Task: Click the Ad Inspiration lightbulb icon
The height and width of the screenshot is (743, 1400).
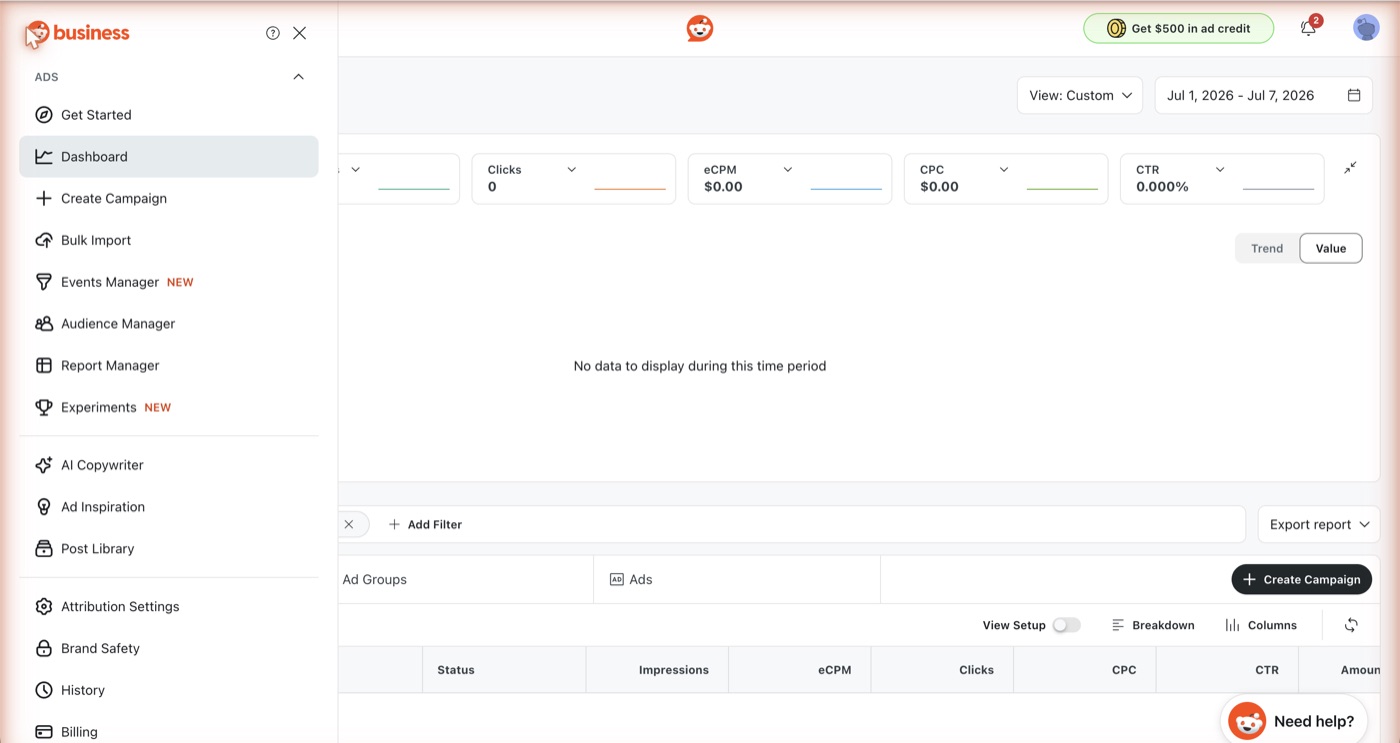Action: 44,507
